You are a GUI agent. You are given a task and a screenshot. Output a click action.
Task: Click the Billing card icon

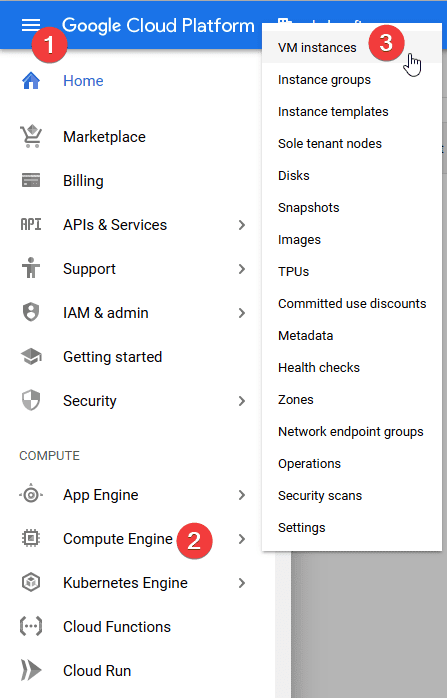[x=31, y=181]
